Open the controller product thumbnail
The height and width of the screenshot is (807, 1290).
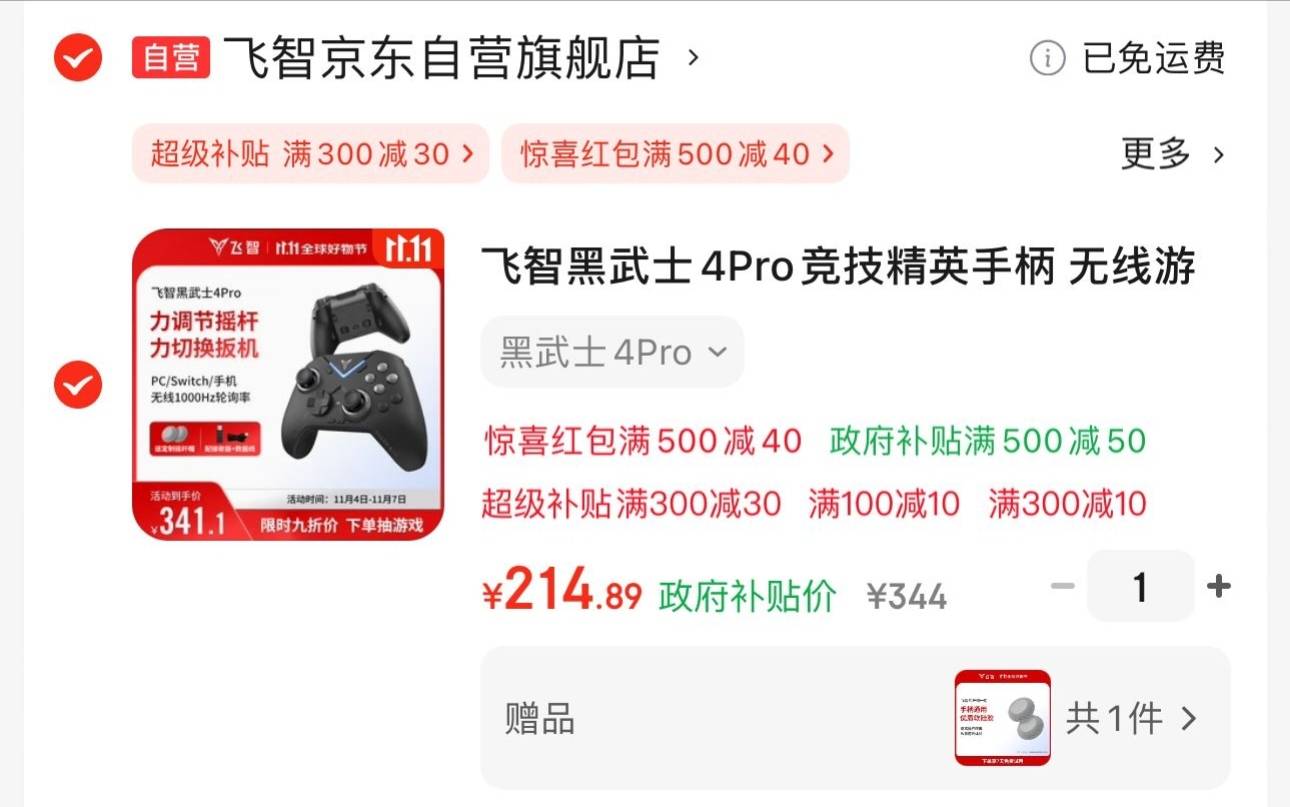288,385
